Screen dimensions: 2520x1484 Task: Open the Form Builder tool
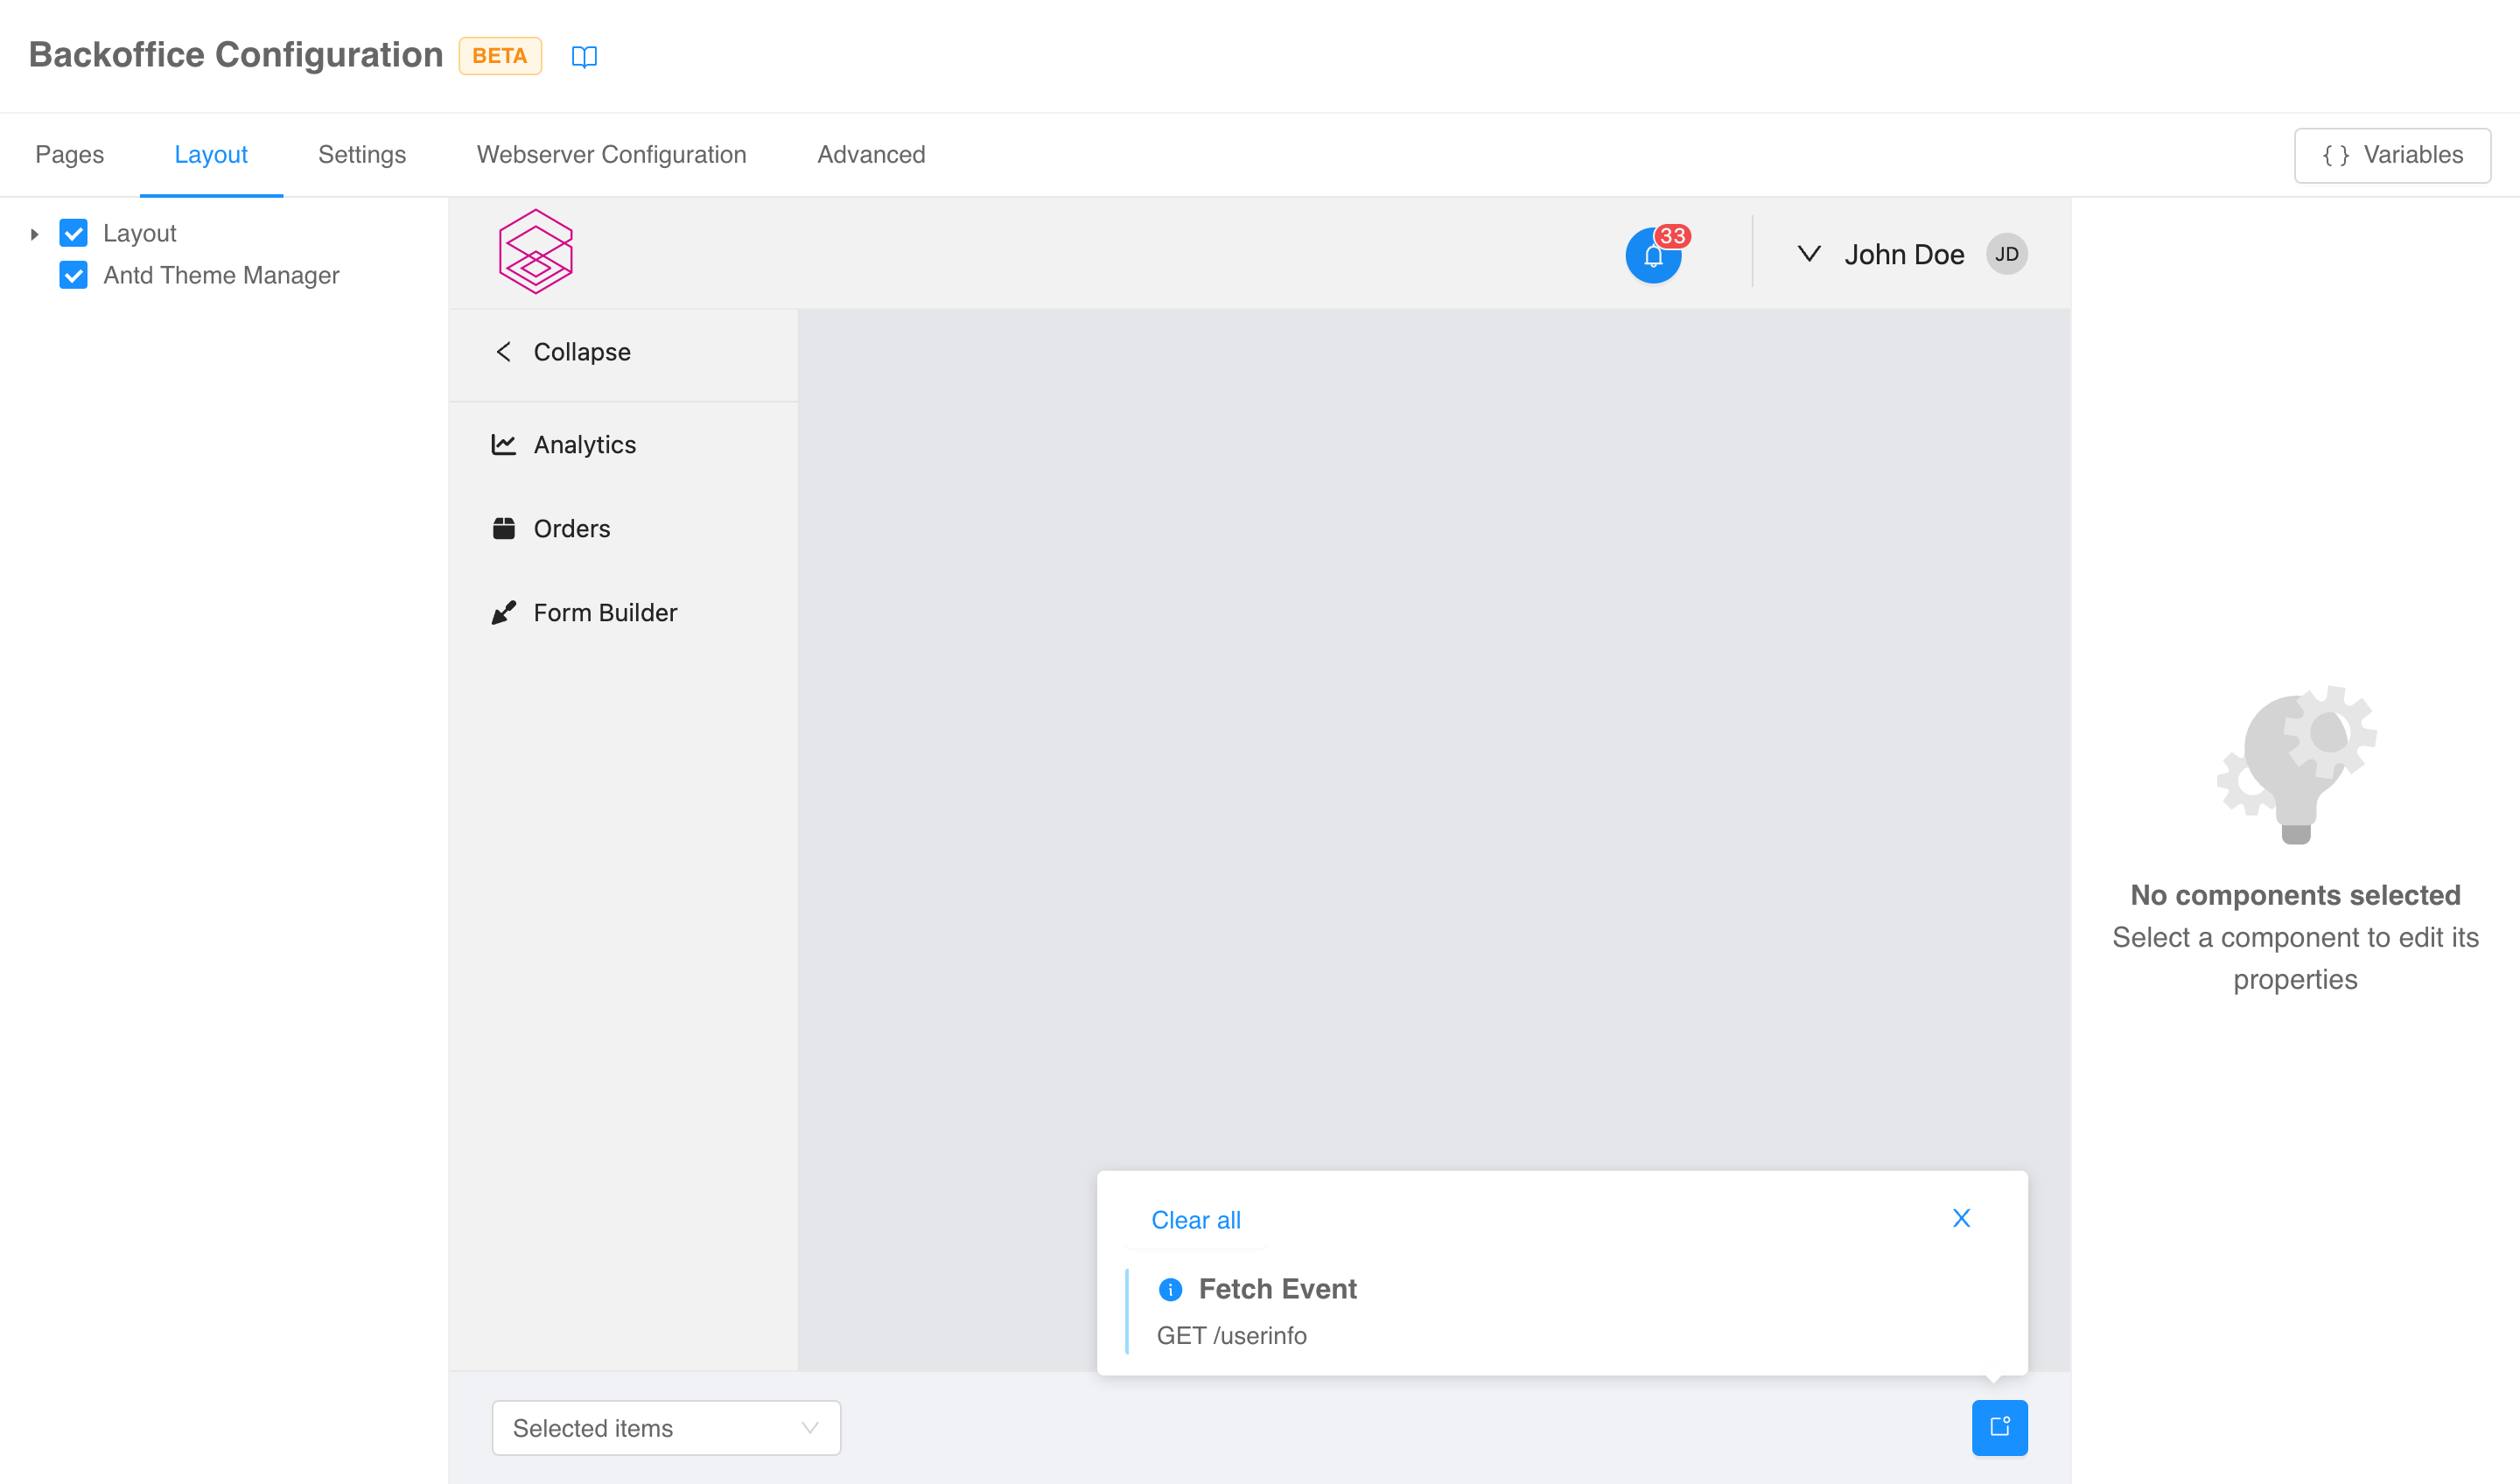604,612
